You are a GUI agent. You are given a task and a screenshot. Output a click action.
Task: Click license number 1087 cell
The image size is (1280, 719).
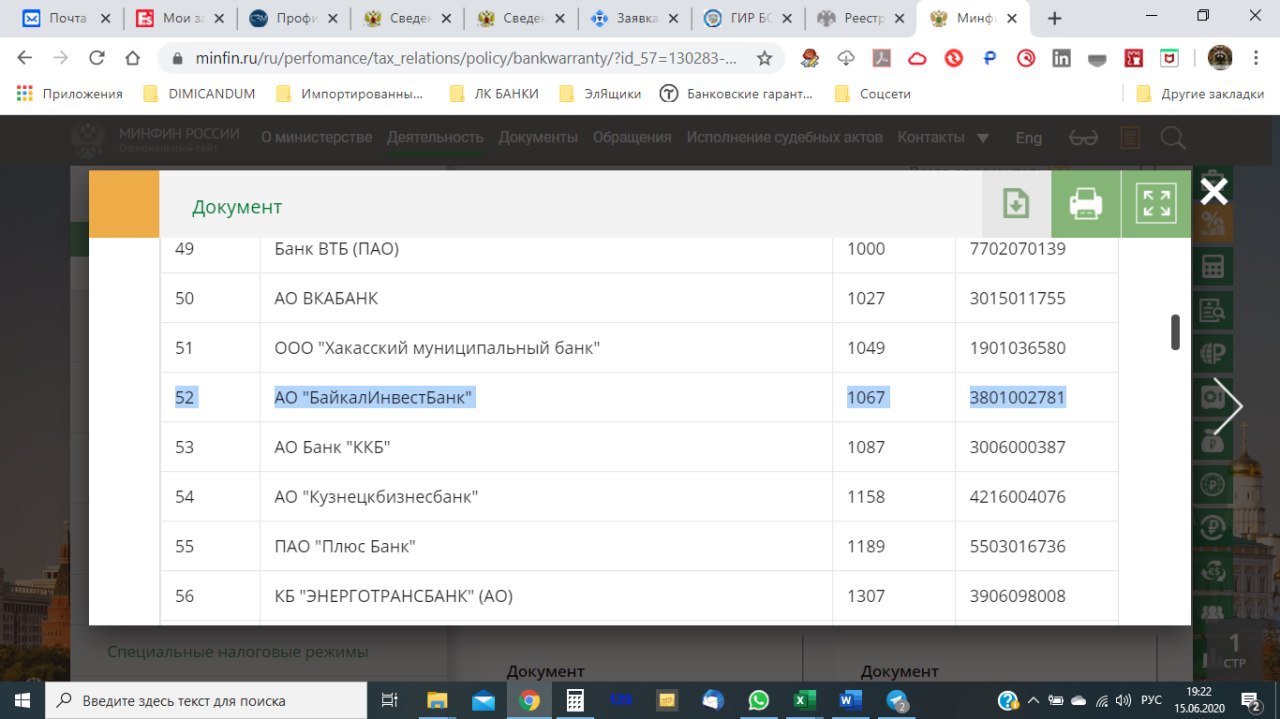pos(894,447)
